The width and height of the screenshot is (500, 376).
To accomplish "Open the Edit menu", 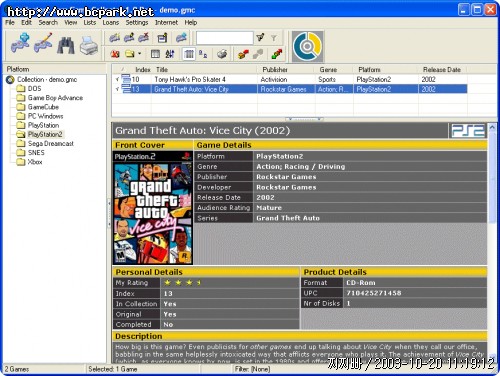I will click(x=26, y=23).
